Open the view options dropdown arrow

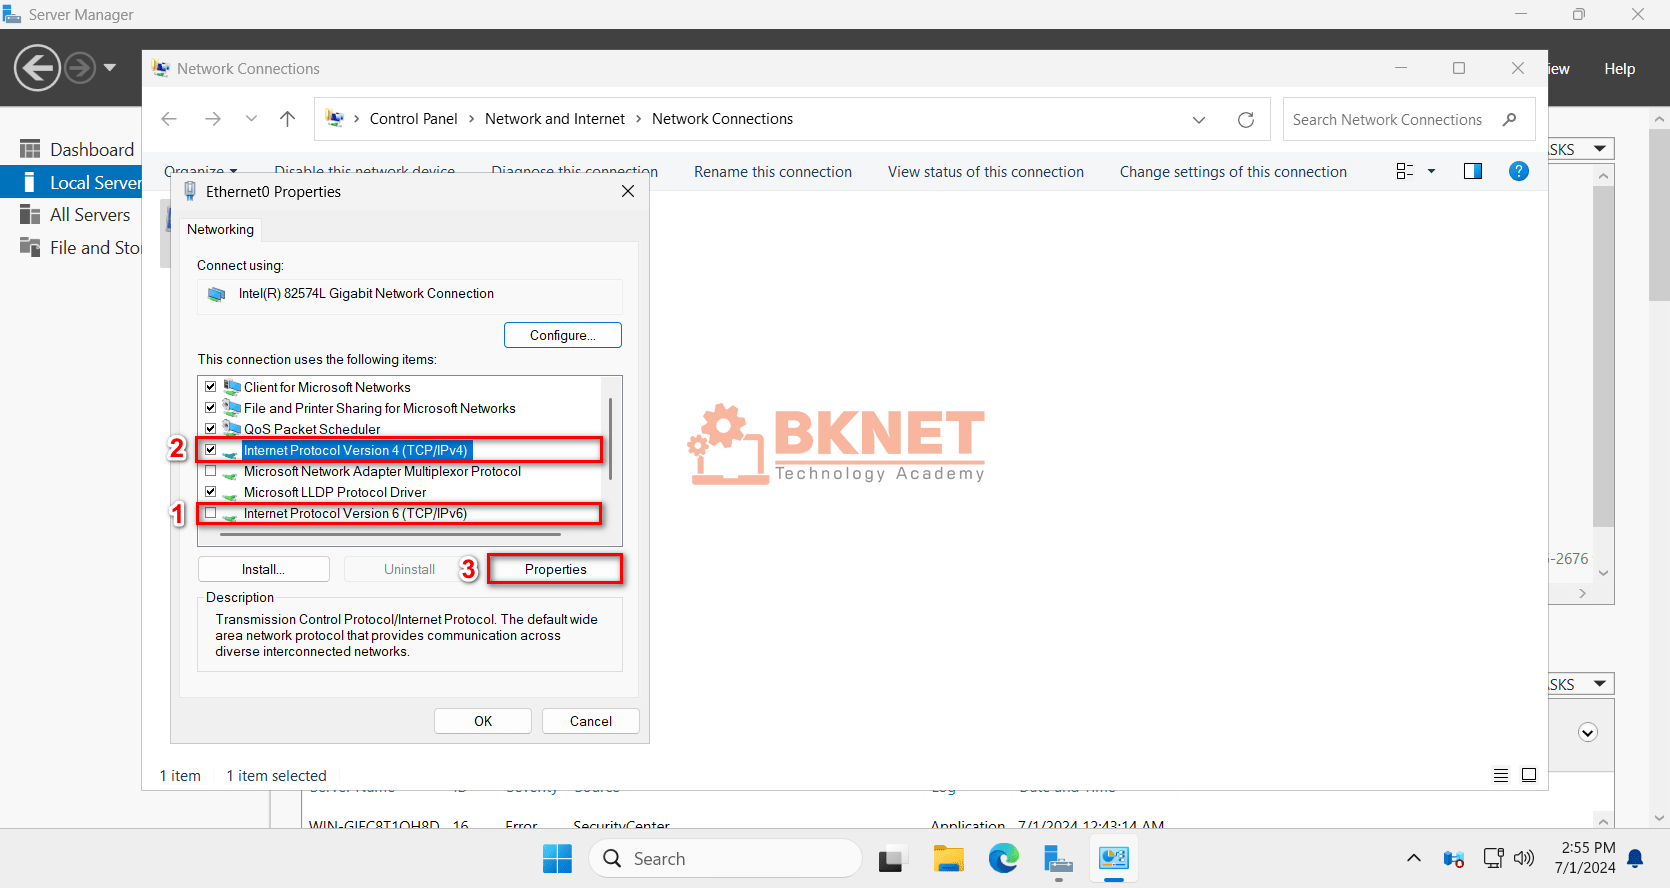[x=1431, y=171]
